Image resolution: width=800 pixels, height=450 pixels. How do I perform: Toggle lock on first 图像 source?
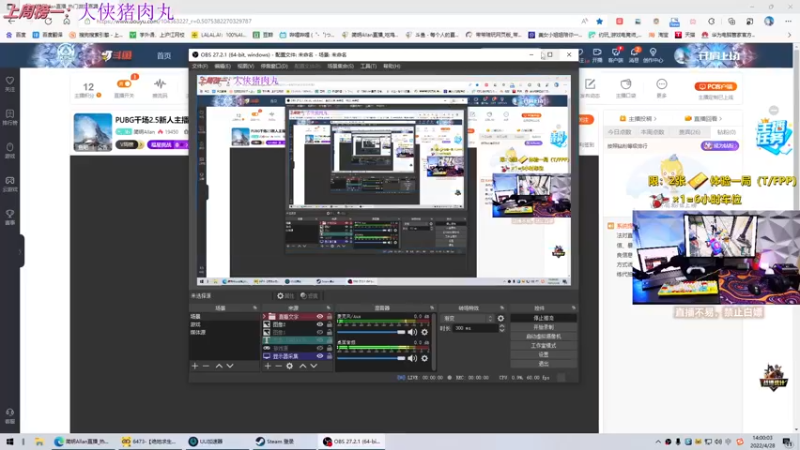[x=329, y=324]
